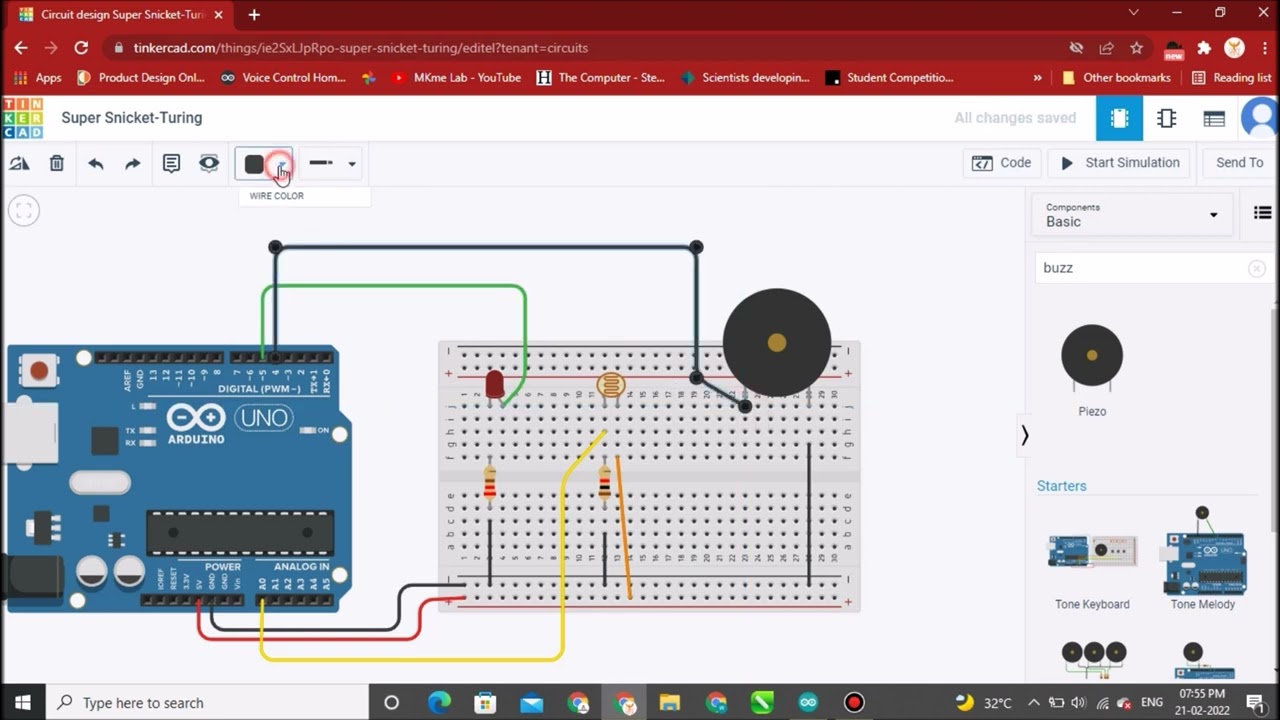
Task: Open Voice Control Hom... bookmark
Action: coord(283,77)
